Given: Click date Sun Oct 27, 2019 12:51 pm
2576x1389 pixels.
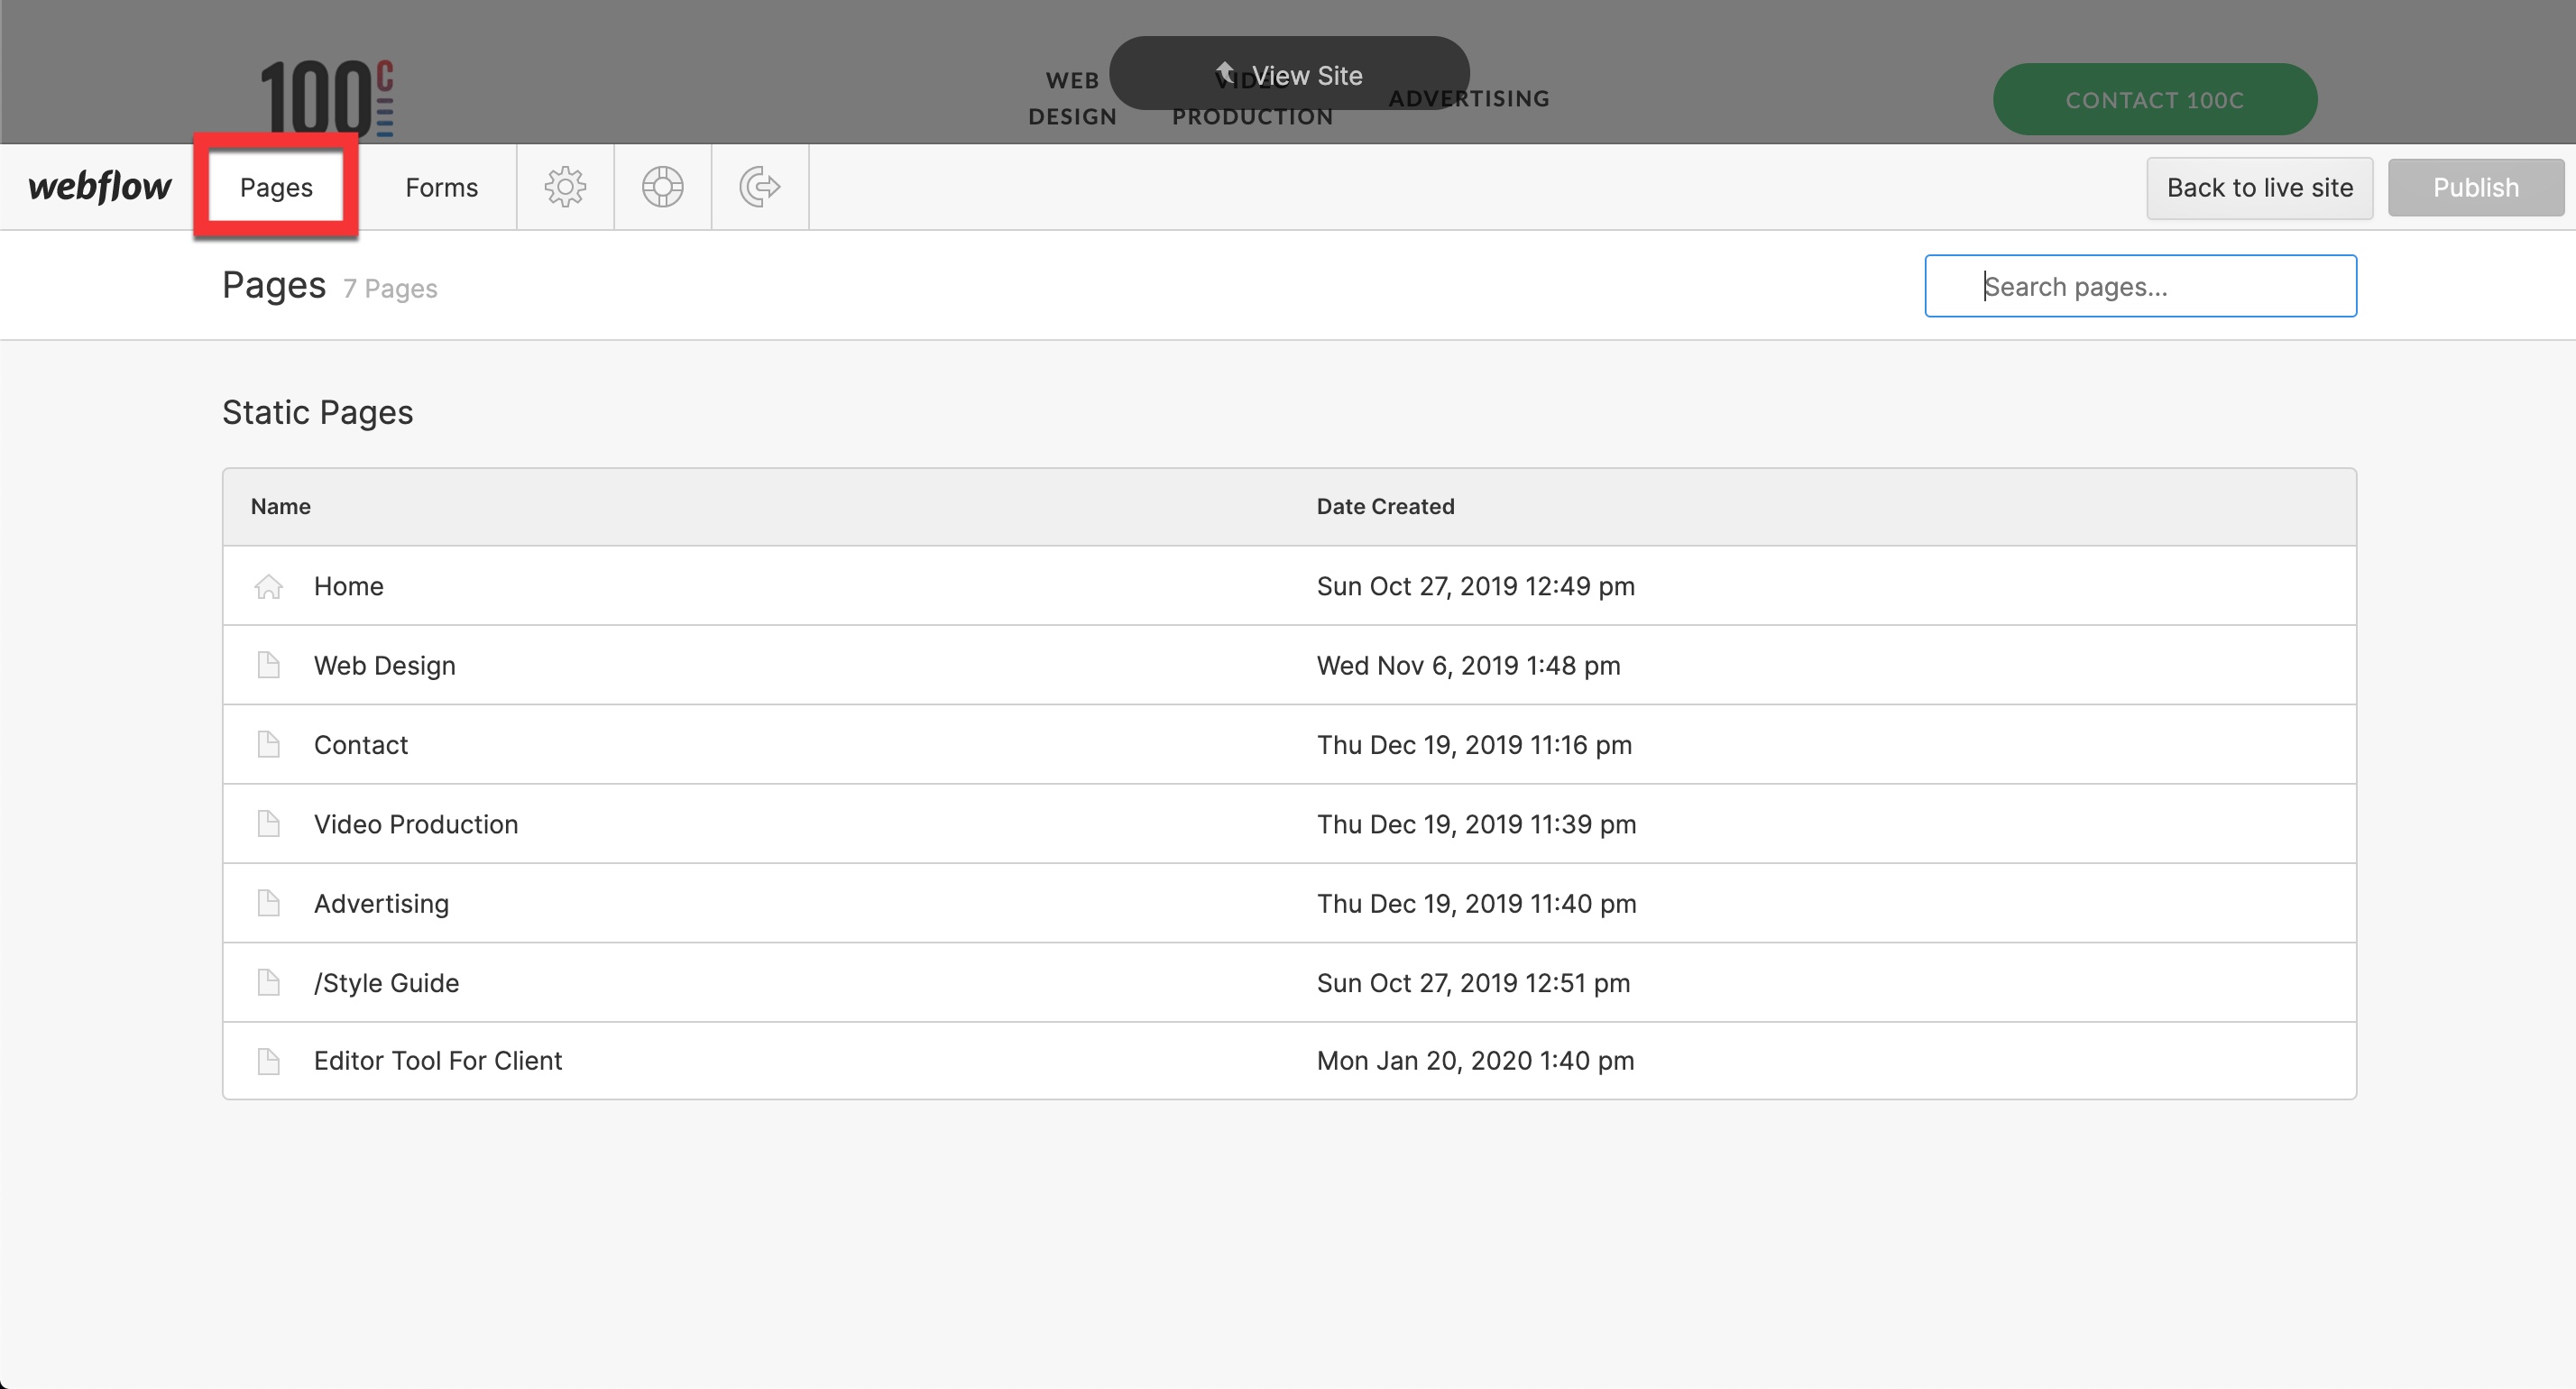Looking at the screenshot, I should click(x=1473, y=982).
